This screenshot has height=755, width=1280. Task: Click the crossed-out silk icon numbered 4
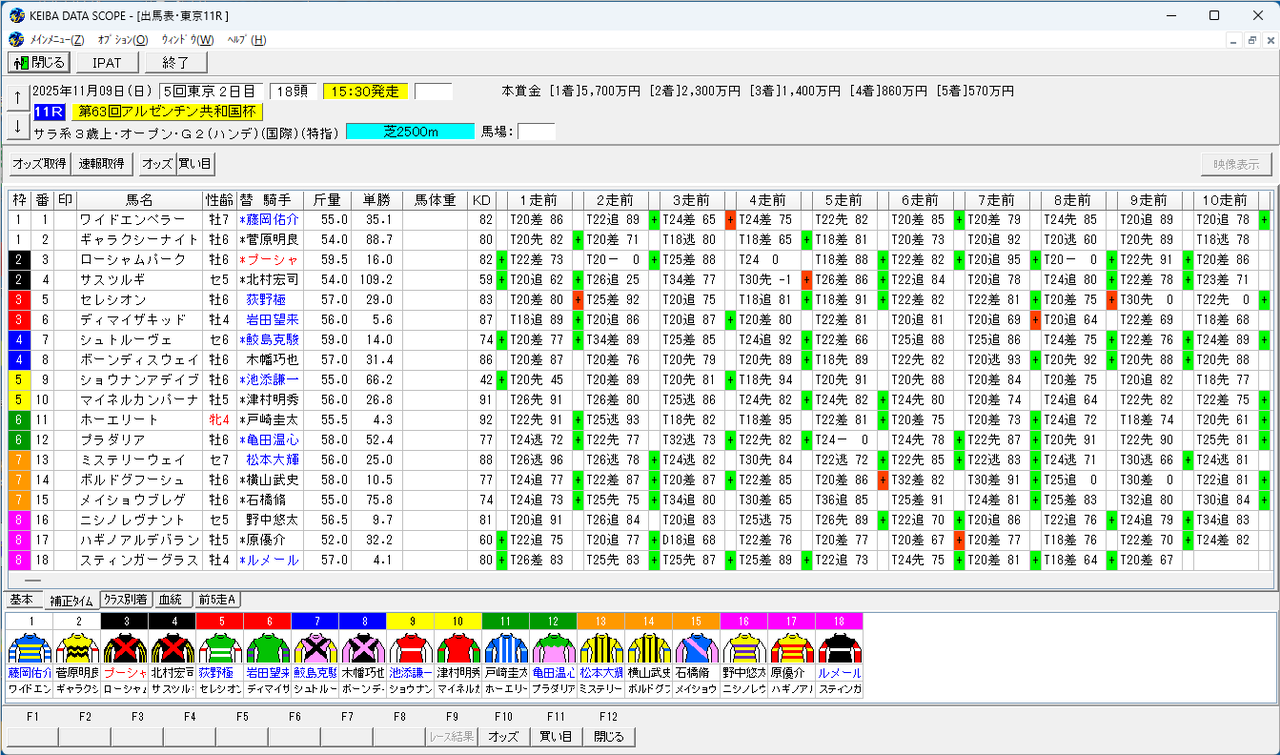(172, 647)
